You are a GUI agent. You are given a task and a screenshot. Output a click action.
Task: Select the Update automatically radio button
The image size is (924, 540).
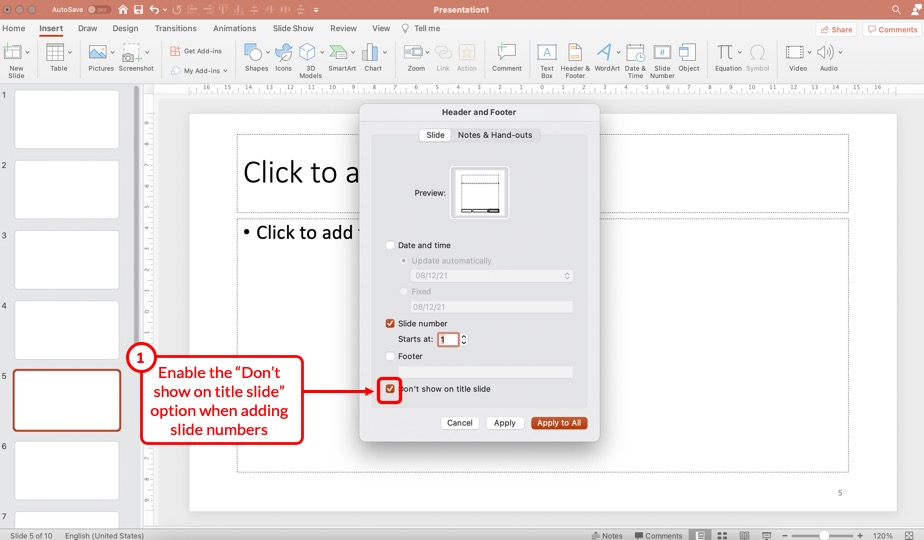pos(404,261)
